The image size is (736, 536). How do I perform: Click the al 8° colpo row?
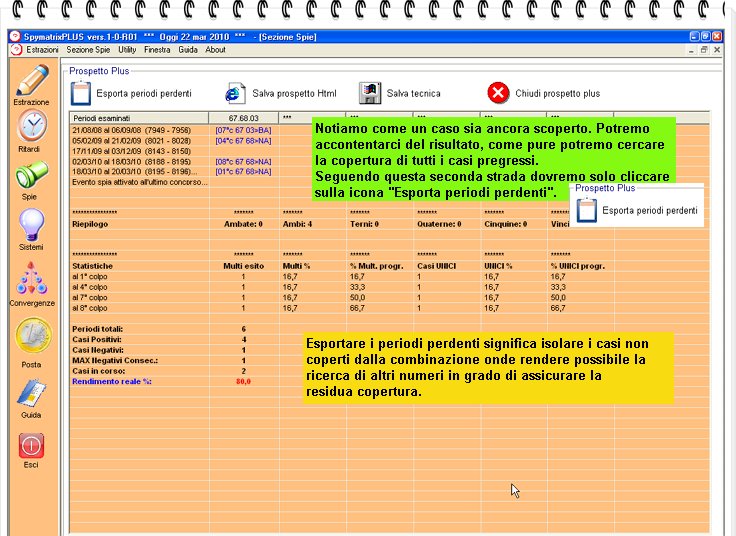coord(90,308)
